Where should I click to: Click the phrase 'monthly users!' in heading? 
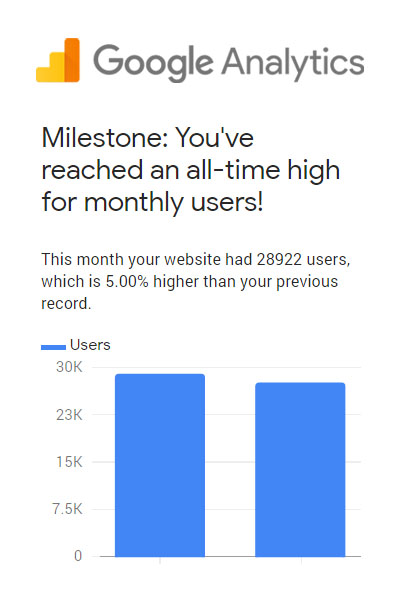click(173, 202)
